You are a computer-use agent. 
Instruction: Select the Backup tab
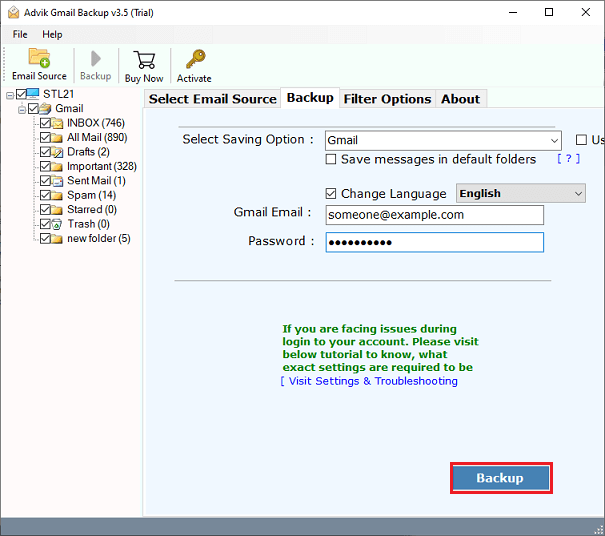(x=310, y=98)
